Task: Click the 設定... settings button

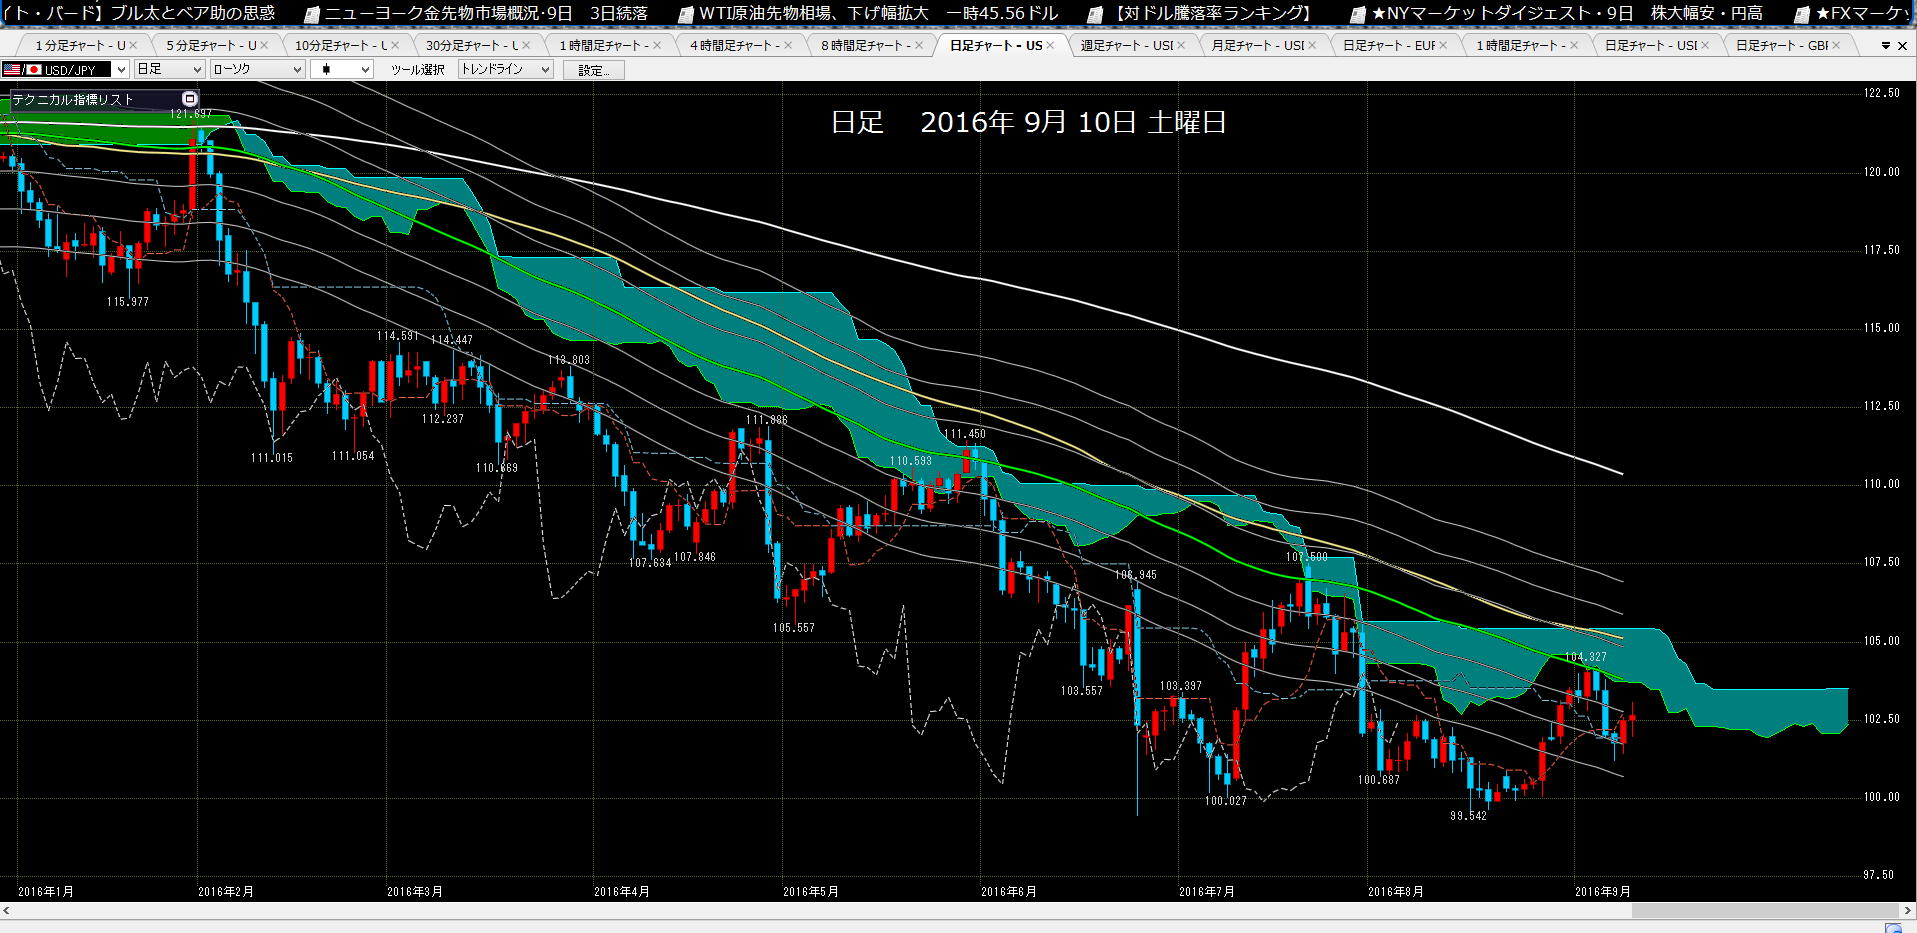Action: tap(593, 70)
